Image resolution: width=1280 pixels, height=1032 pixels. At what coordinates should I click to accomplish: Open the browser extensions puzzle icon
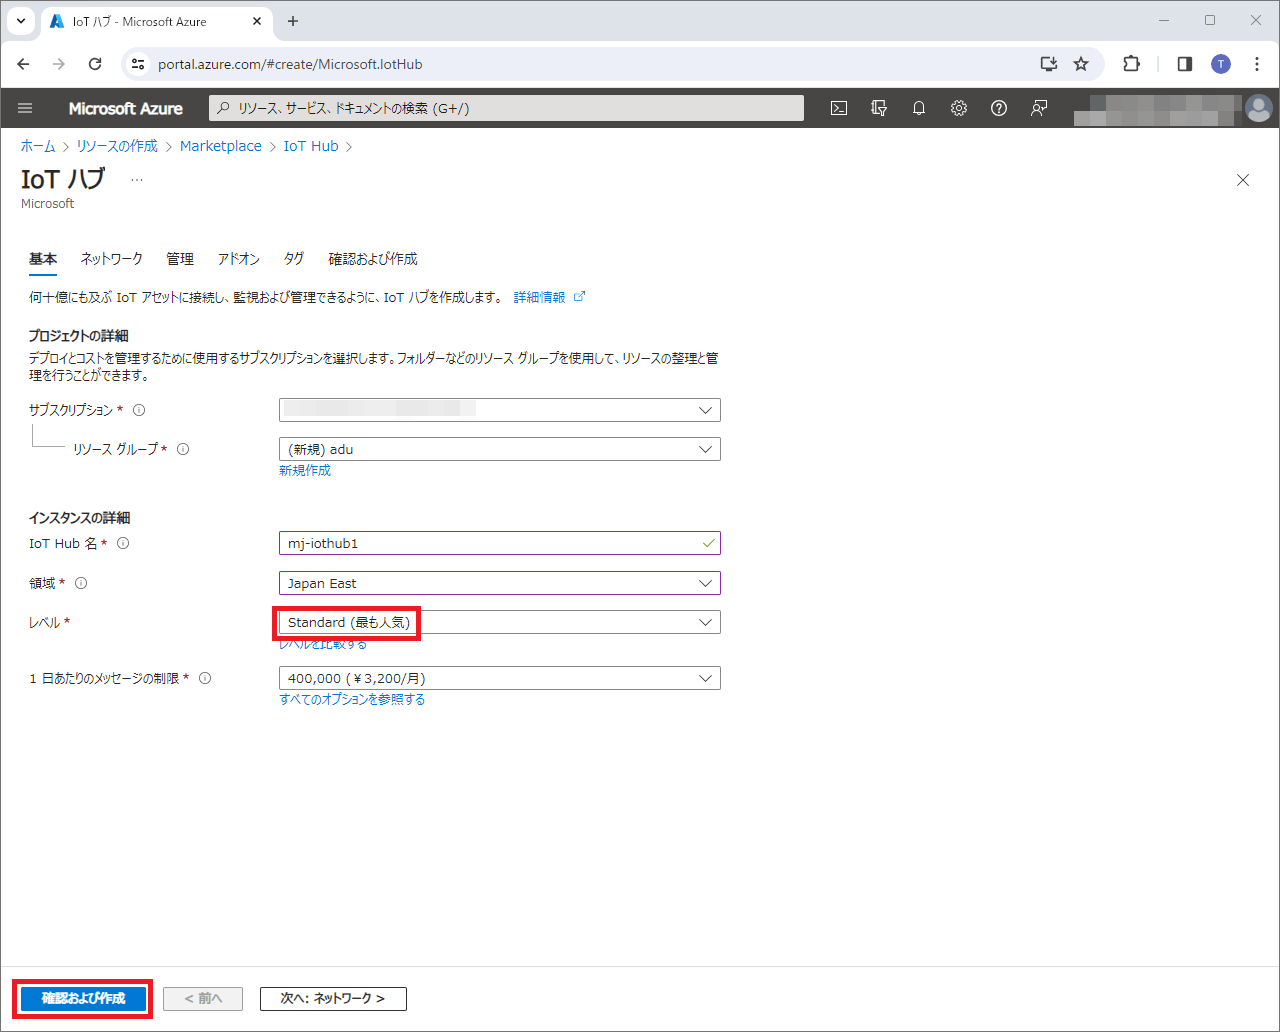click(x=1131, y=64)
